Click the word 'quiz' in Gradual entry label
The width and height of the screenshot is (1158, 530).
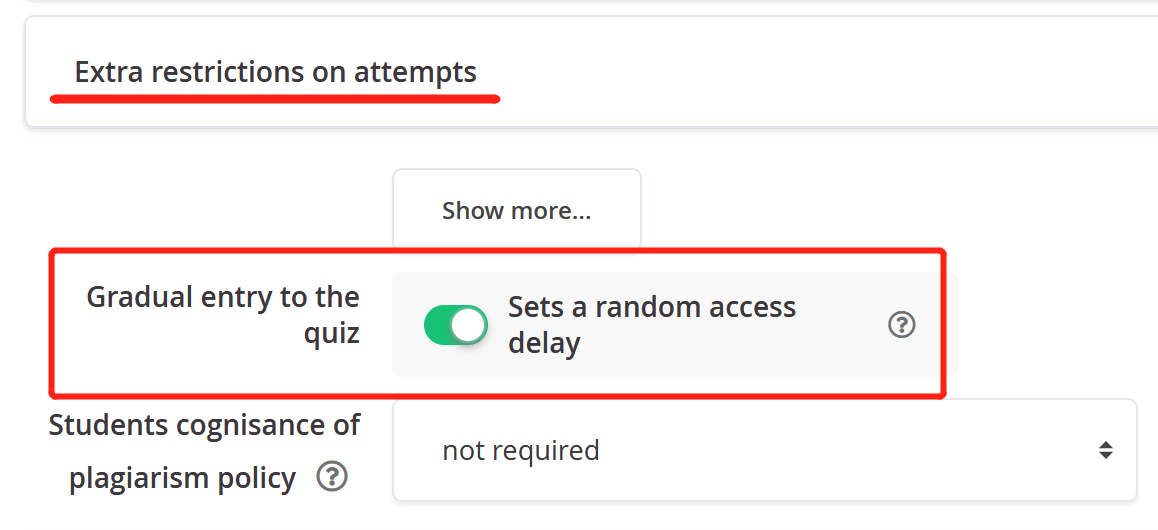point(331,334)
